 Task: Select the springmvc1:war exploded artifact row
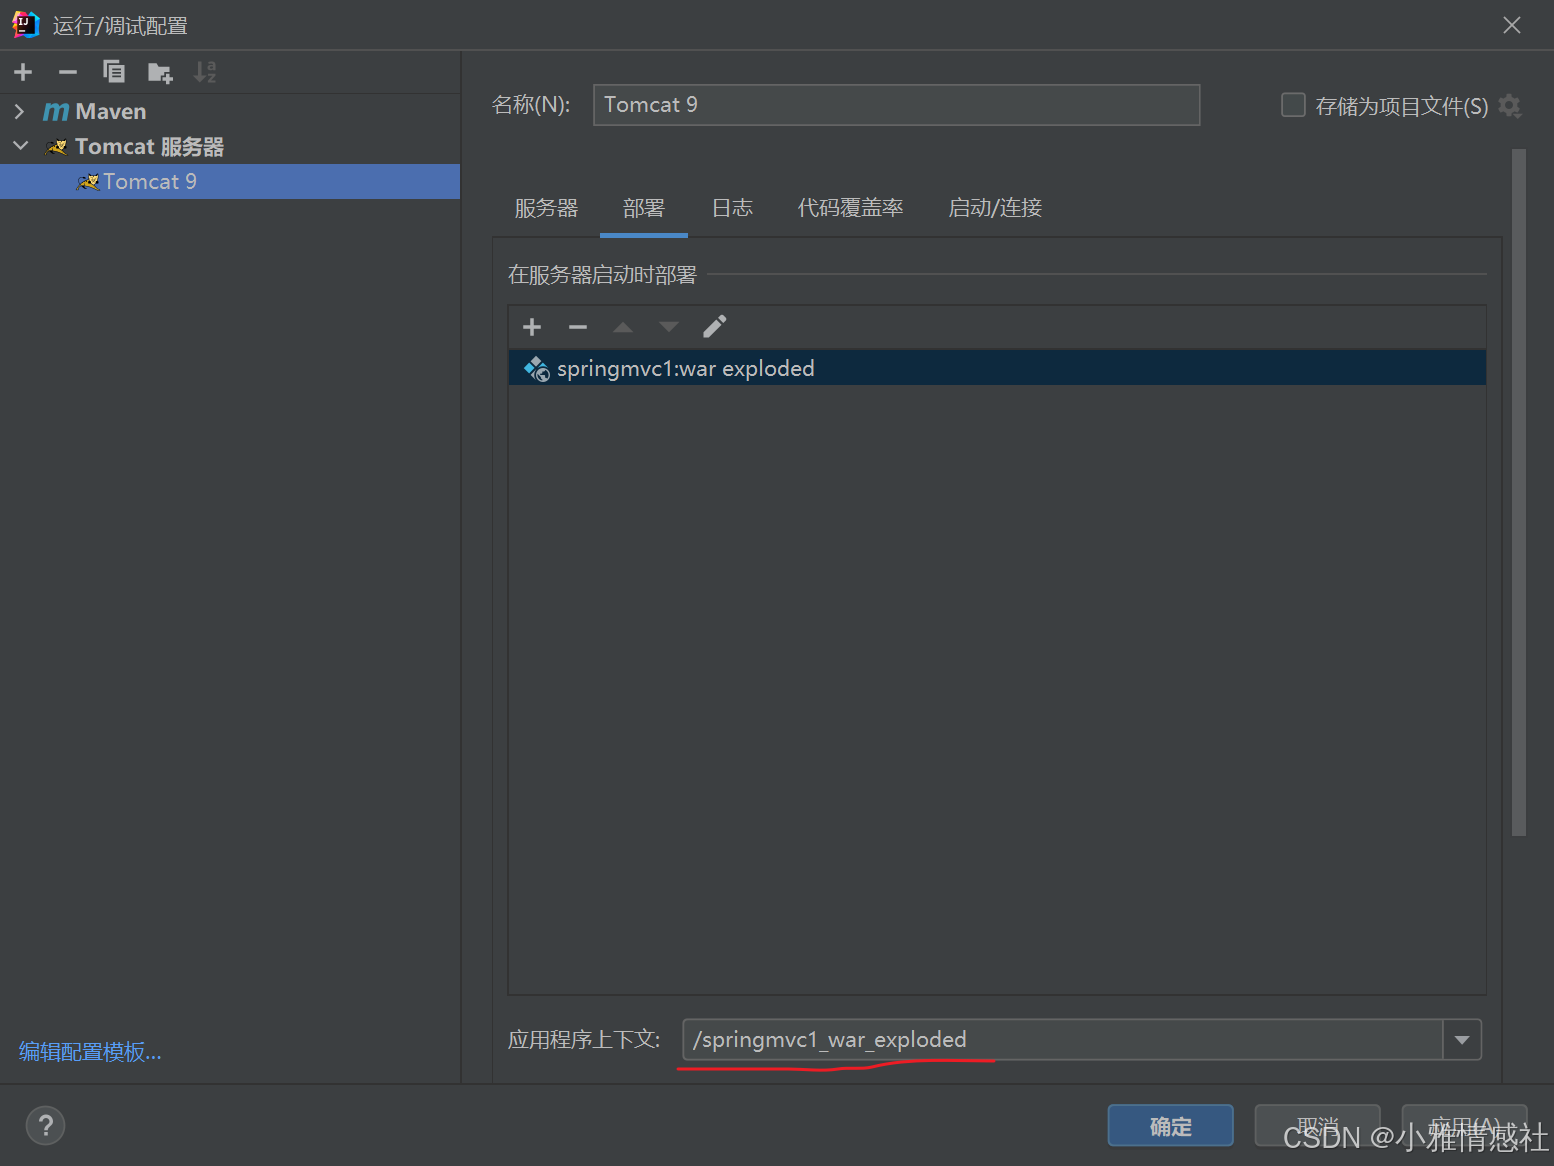pos(997,369)
